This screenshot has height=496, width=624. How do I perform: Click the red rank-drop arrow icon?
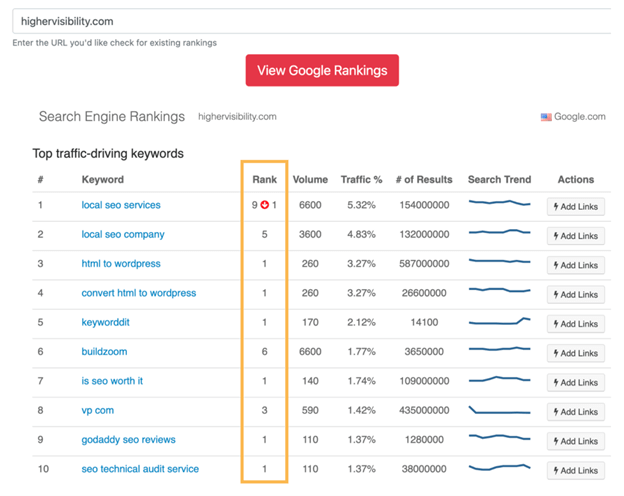point(265,206)
